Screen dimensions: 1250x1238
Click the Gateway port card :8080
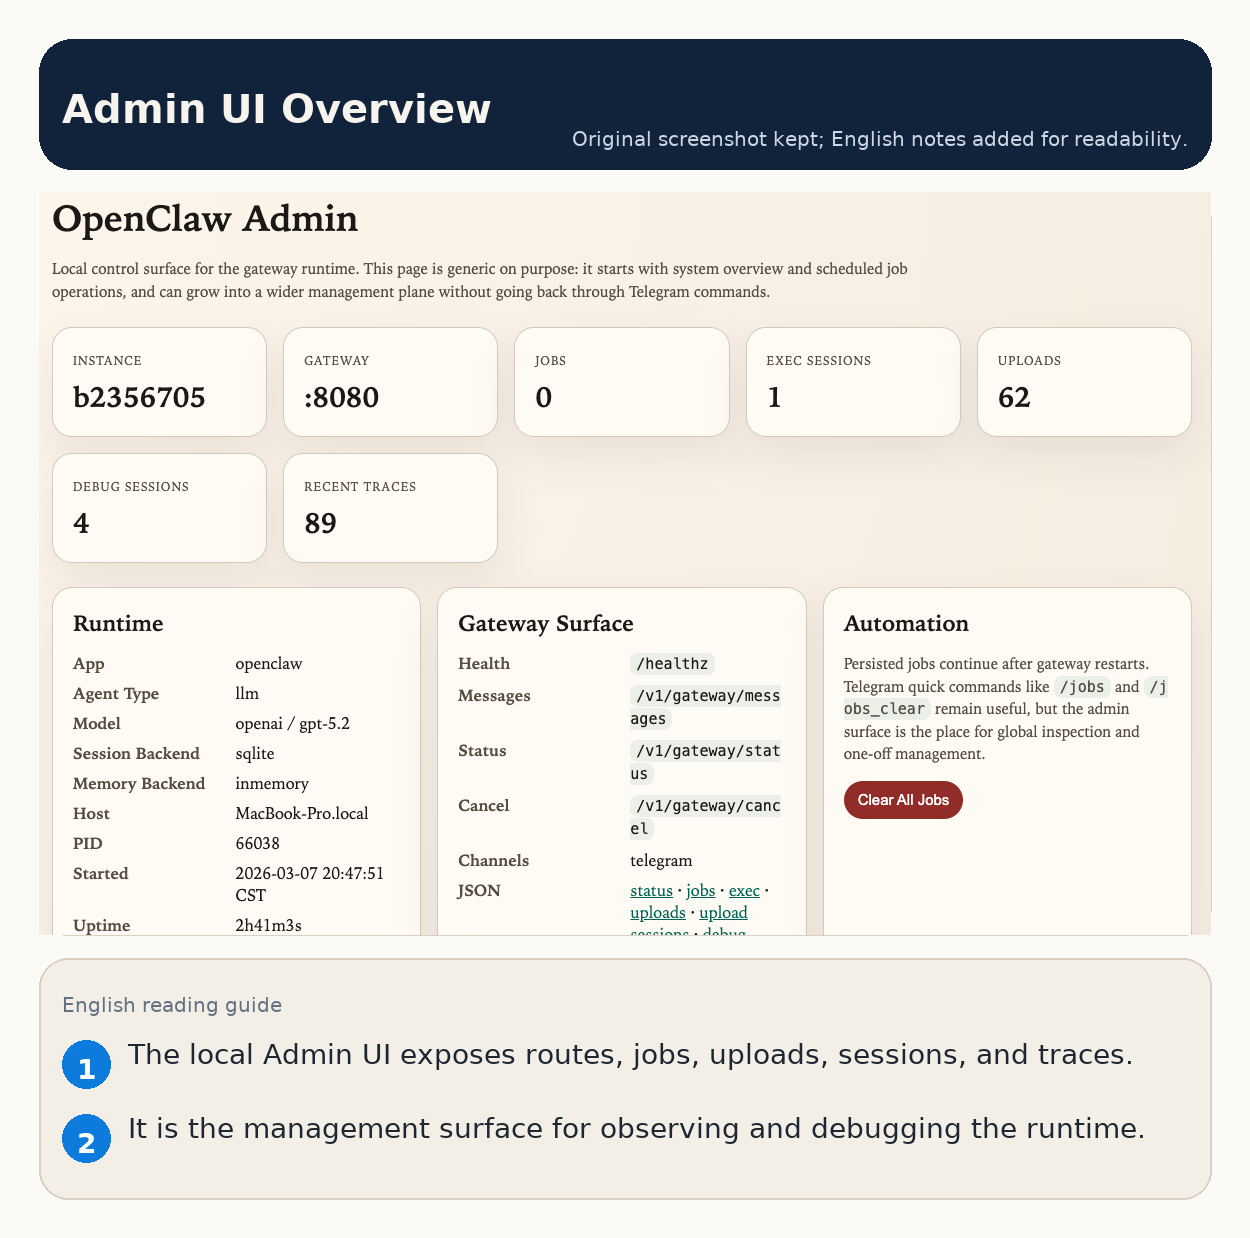point(390,381)
